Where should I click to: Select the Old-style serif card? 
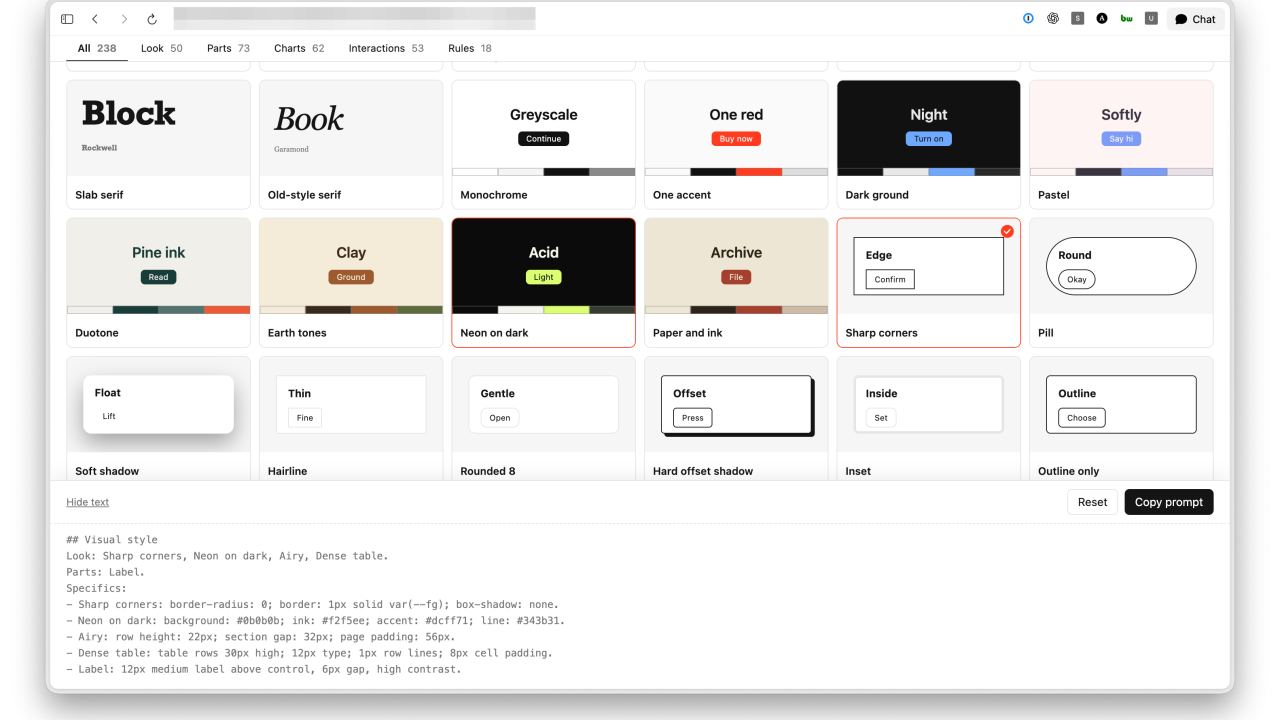[x=351, y=144]
